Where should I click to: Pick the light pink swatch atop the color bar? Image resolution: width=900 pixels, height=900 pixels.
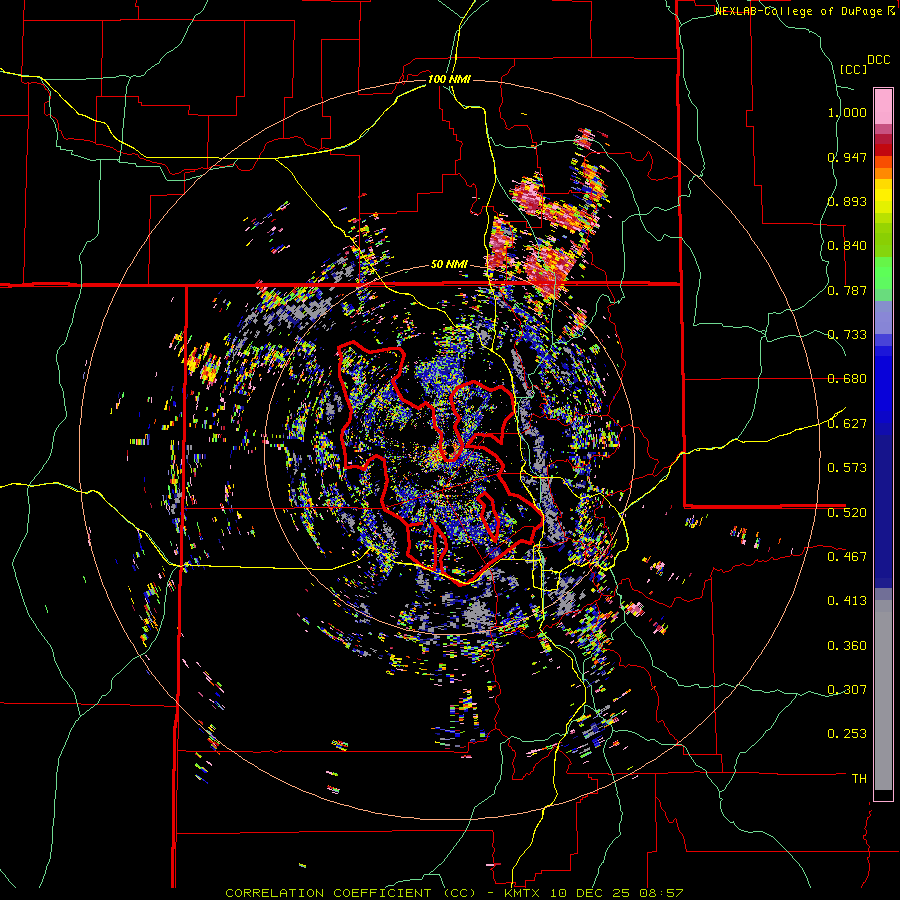tap(883, 106)
